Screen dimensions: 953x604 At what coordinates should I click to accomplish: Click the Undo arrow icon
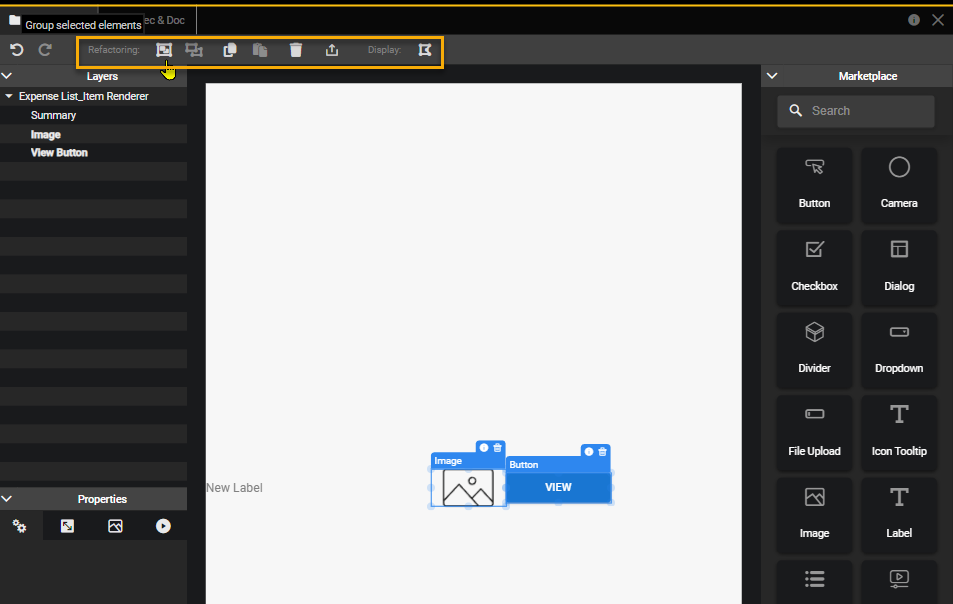17,50
